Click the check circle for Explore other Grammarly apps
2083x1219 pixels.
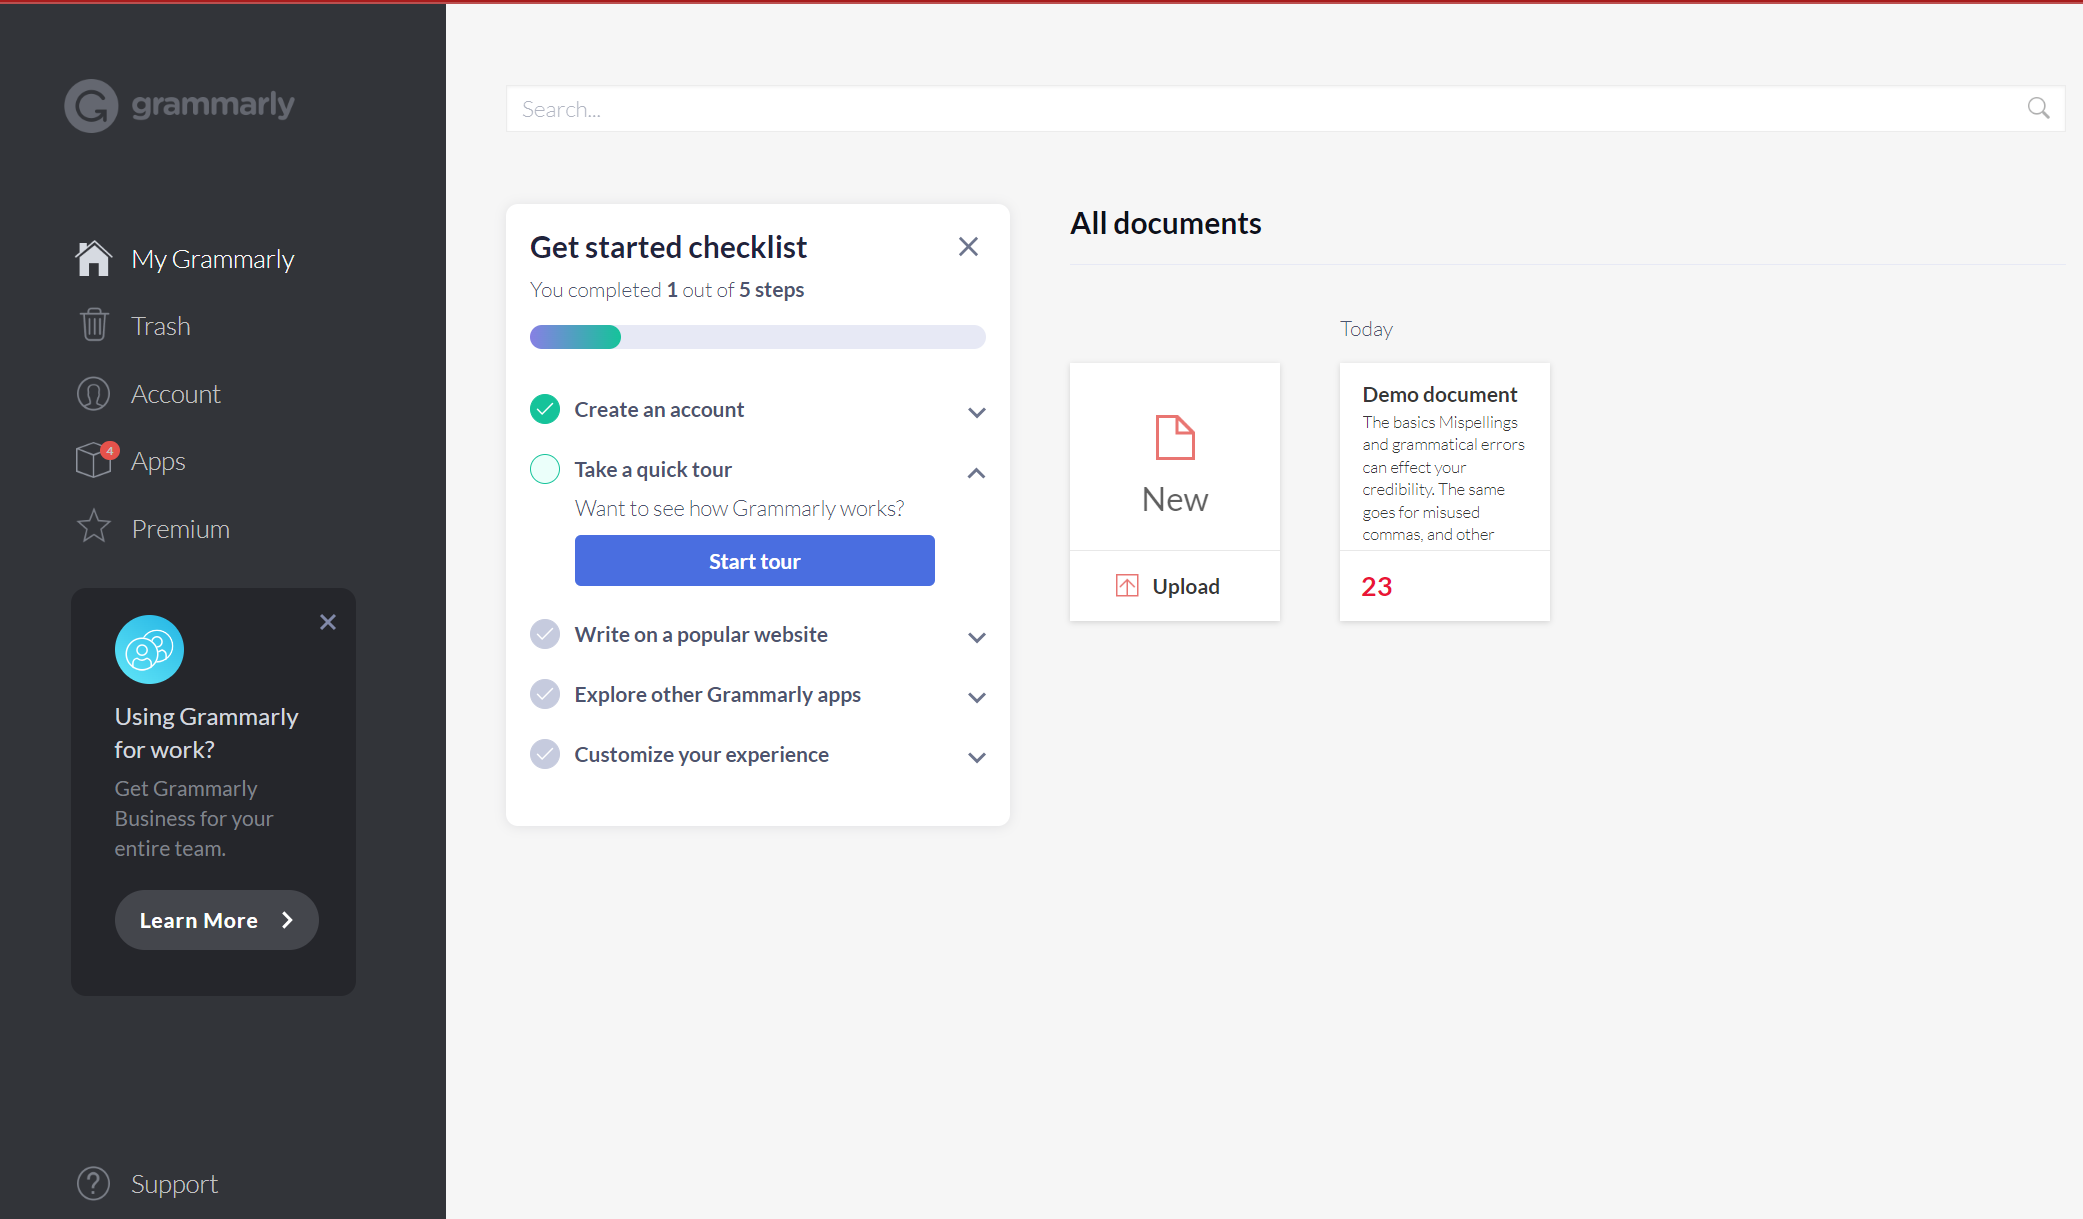[x=545, y=694]
